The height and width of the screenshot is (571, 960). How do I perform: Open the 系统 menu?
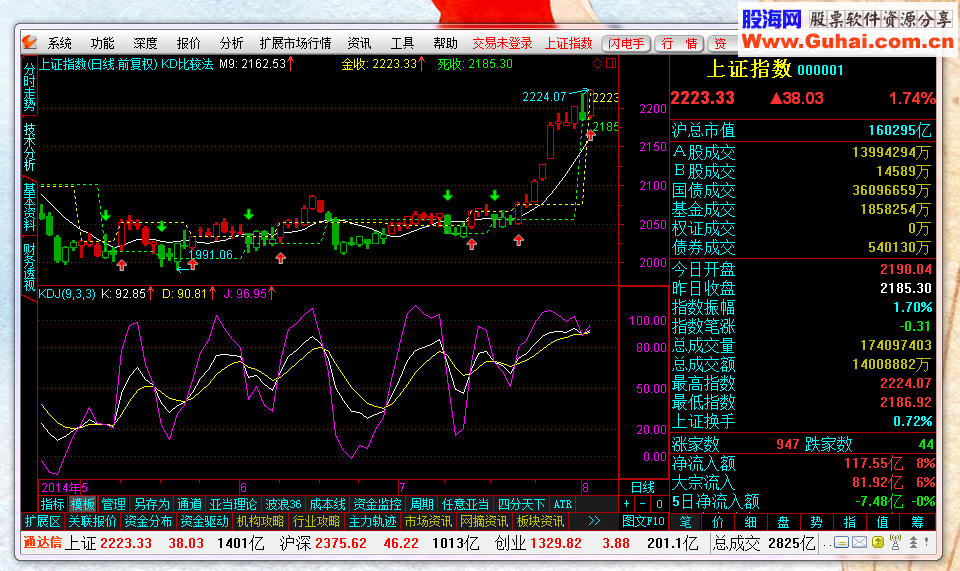(60, 43)
